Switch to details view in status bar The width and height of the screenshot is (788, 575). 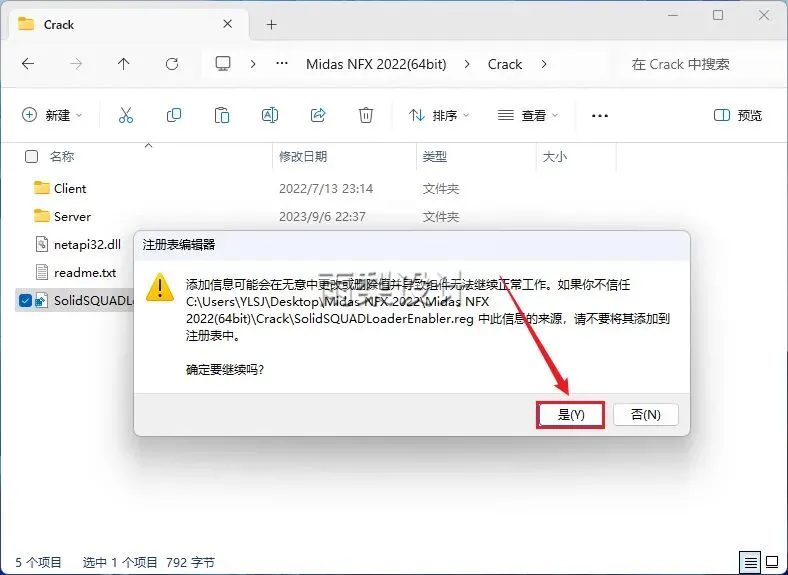pos(750,562)
